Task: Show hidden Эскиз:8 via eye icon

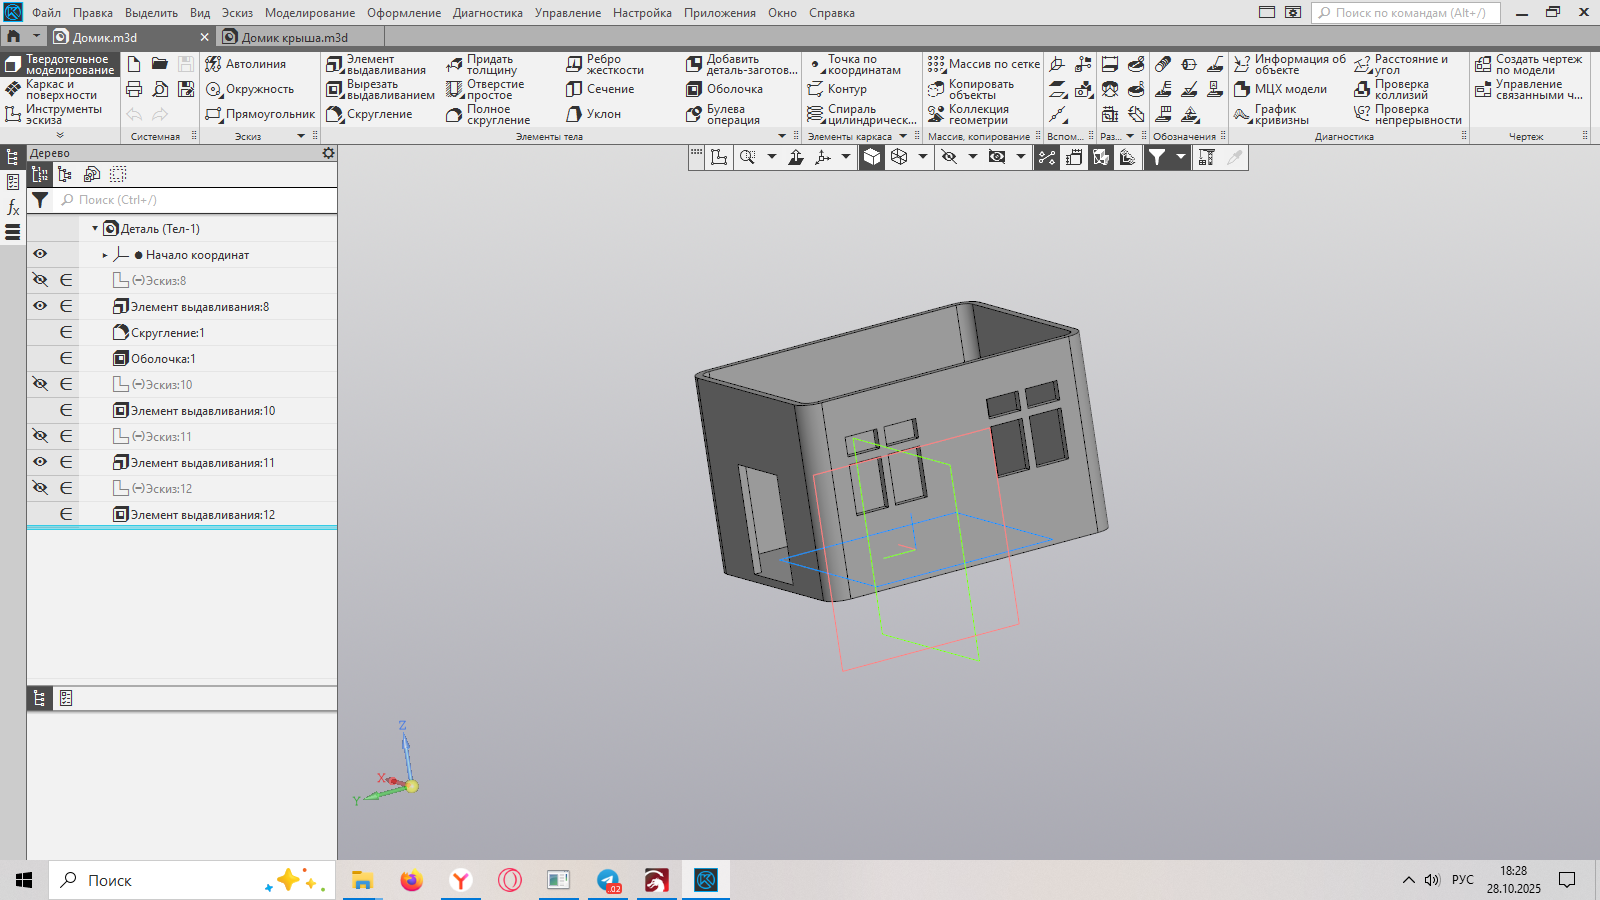Action: coord(40,280)
